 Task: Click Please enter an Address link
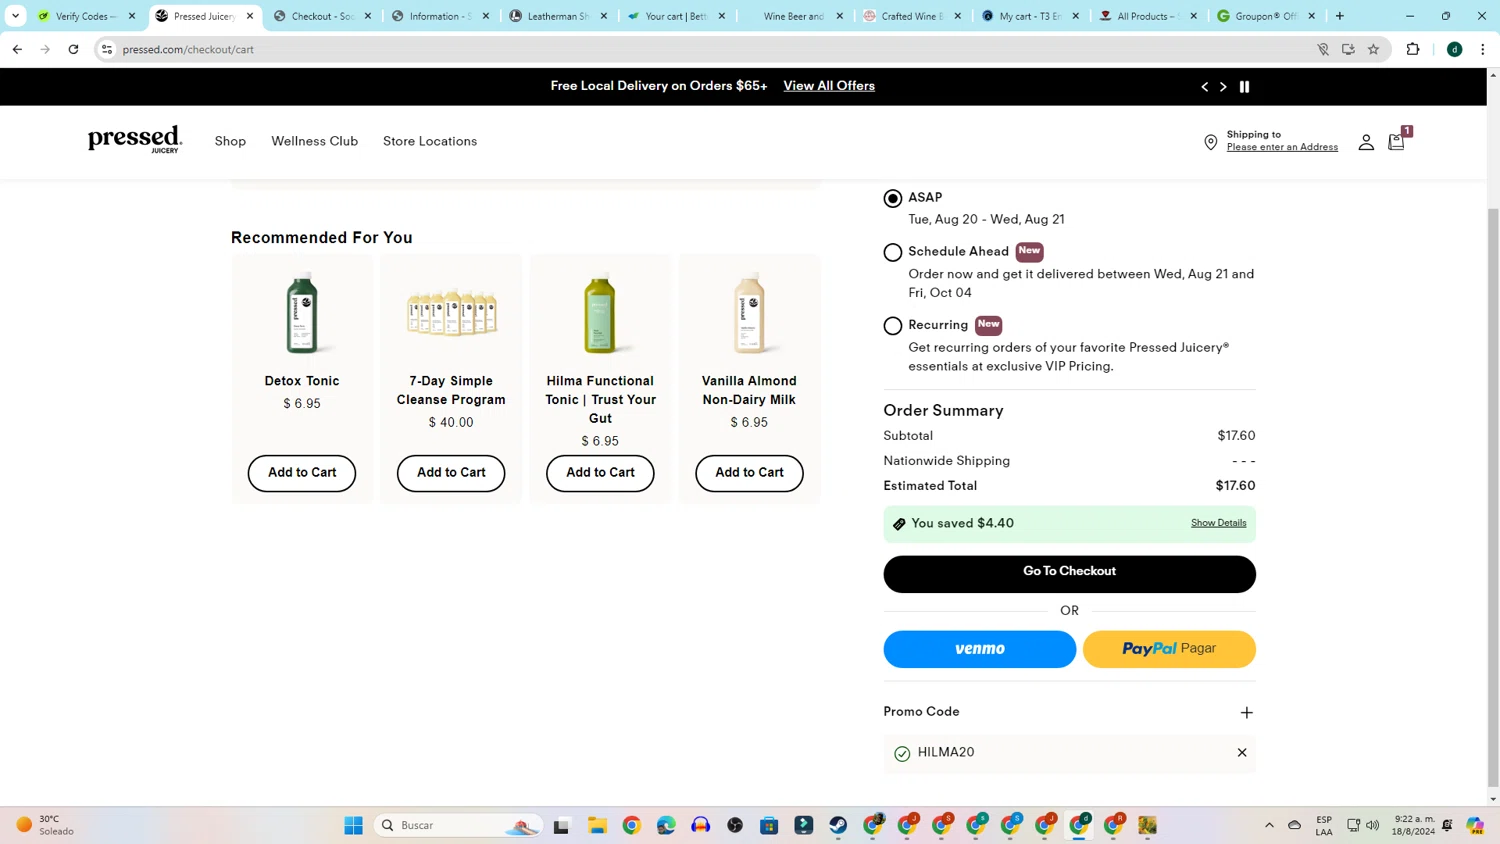click(x=1282, y=147)
